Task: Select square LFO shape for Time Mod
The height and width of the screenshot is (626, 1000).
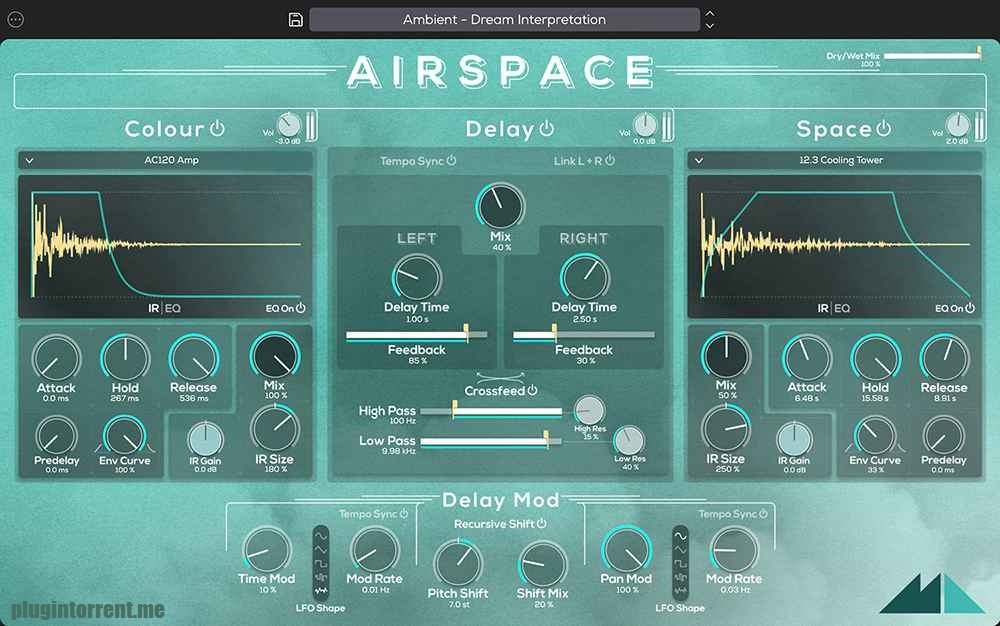Action: coord(321,564)
